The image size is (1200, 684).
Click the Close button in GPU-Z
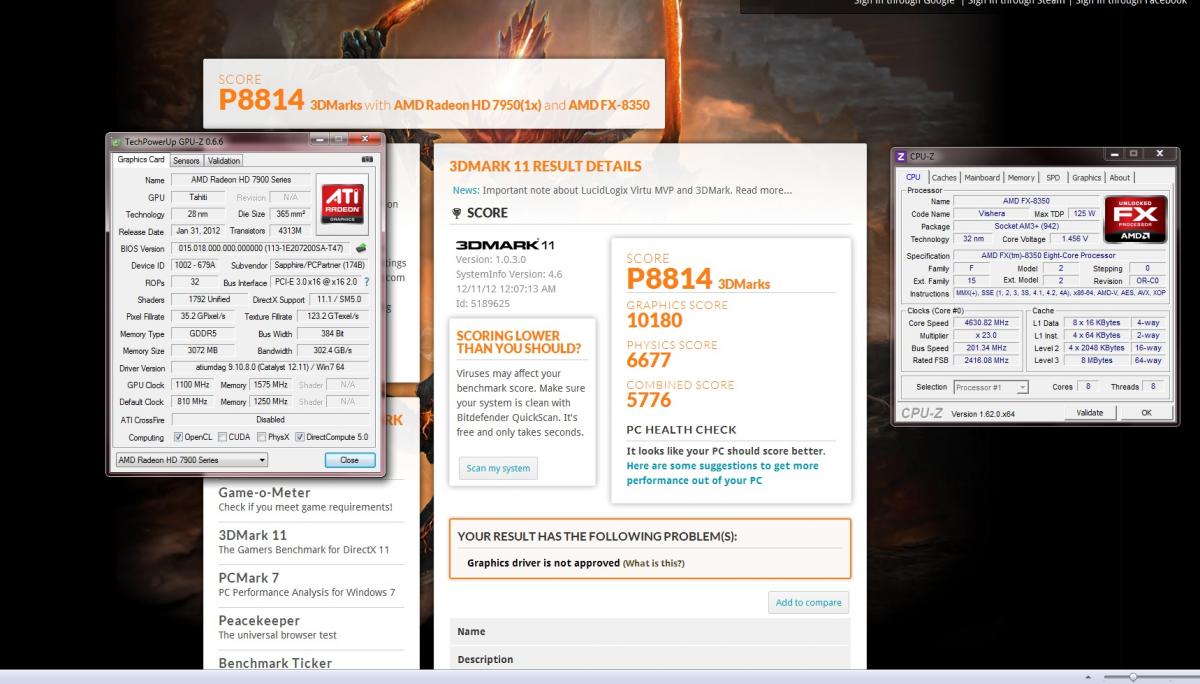coord(349,460)
